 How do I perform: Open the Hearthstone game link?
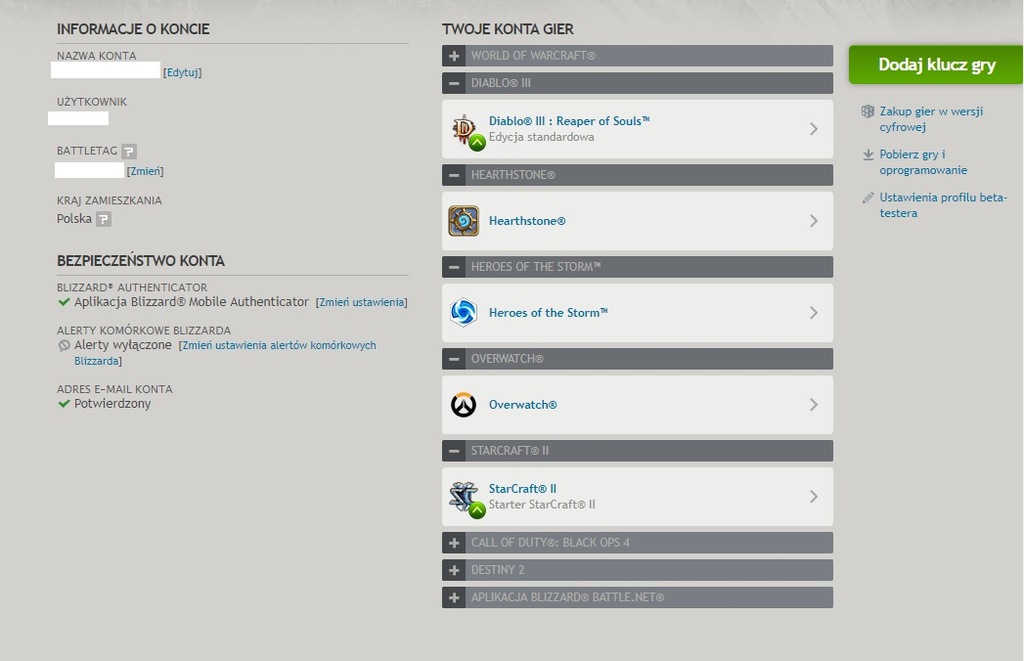[527, 221]
